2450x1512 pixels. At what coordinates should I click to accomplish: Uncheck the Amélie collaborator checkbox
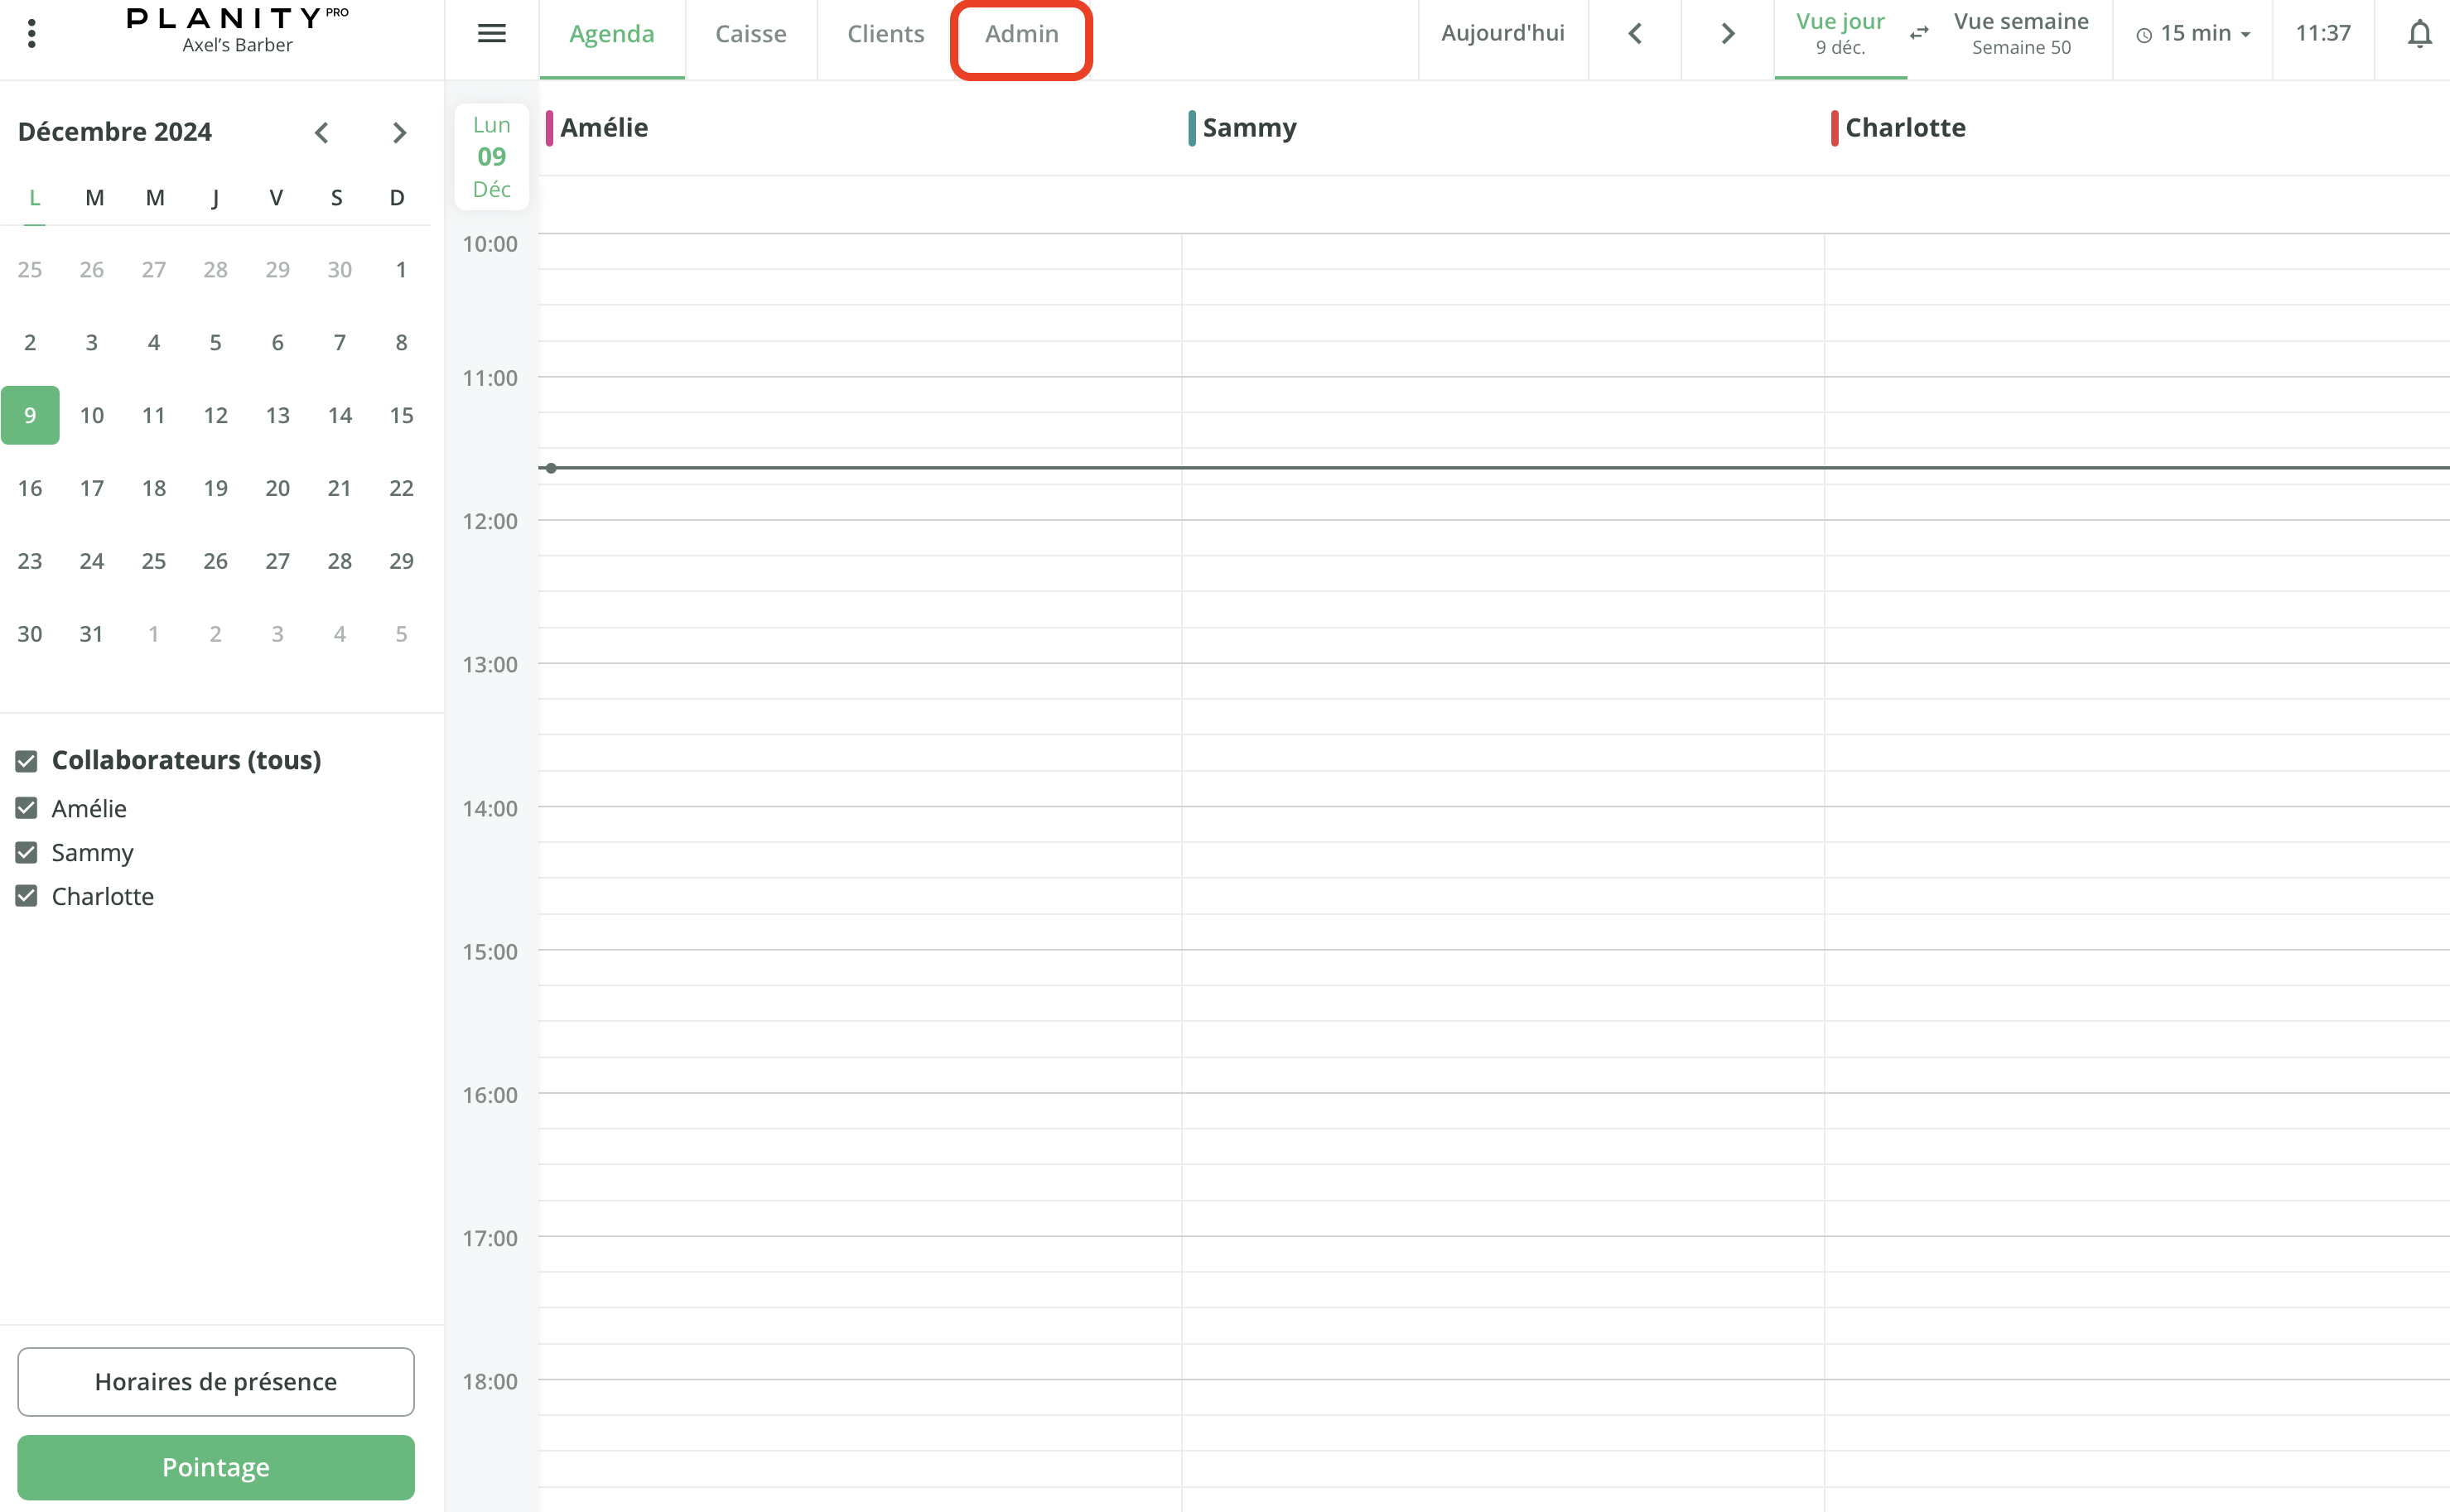point(27,808)
